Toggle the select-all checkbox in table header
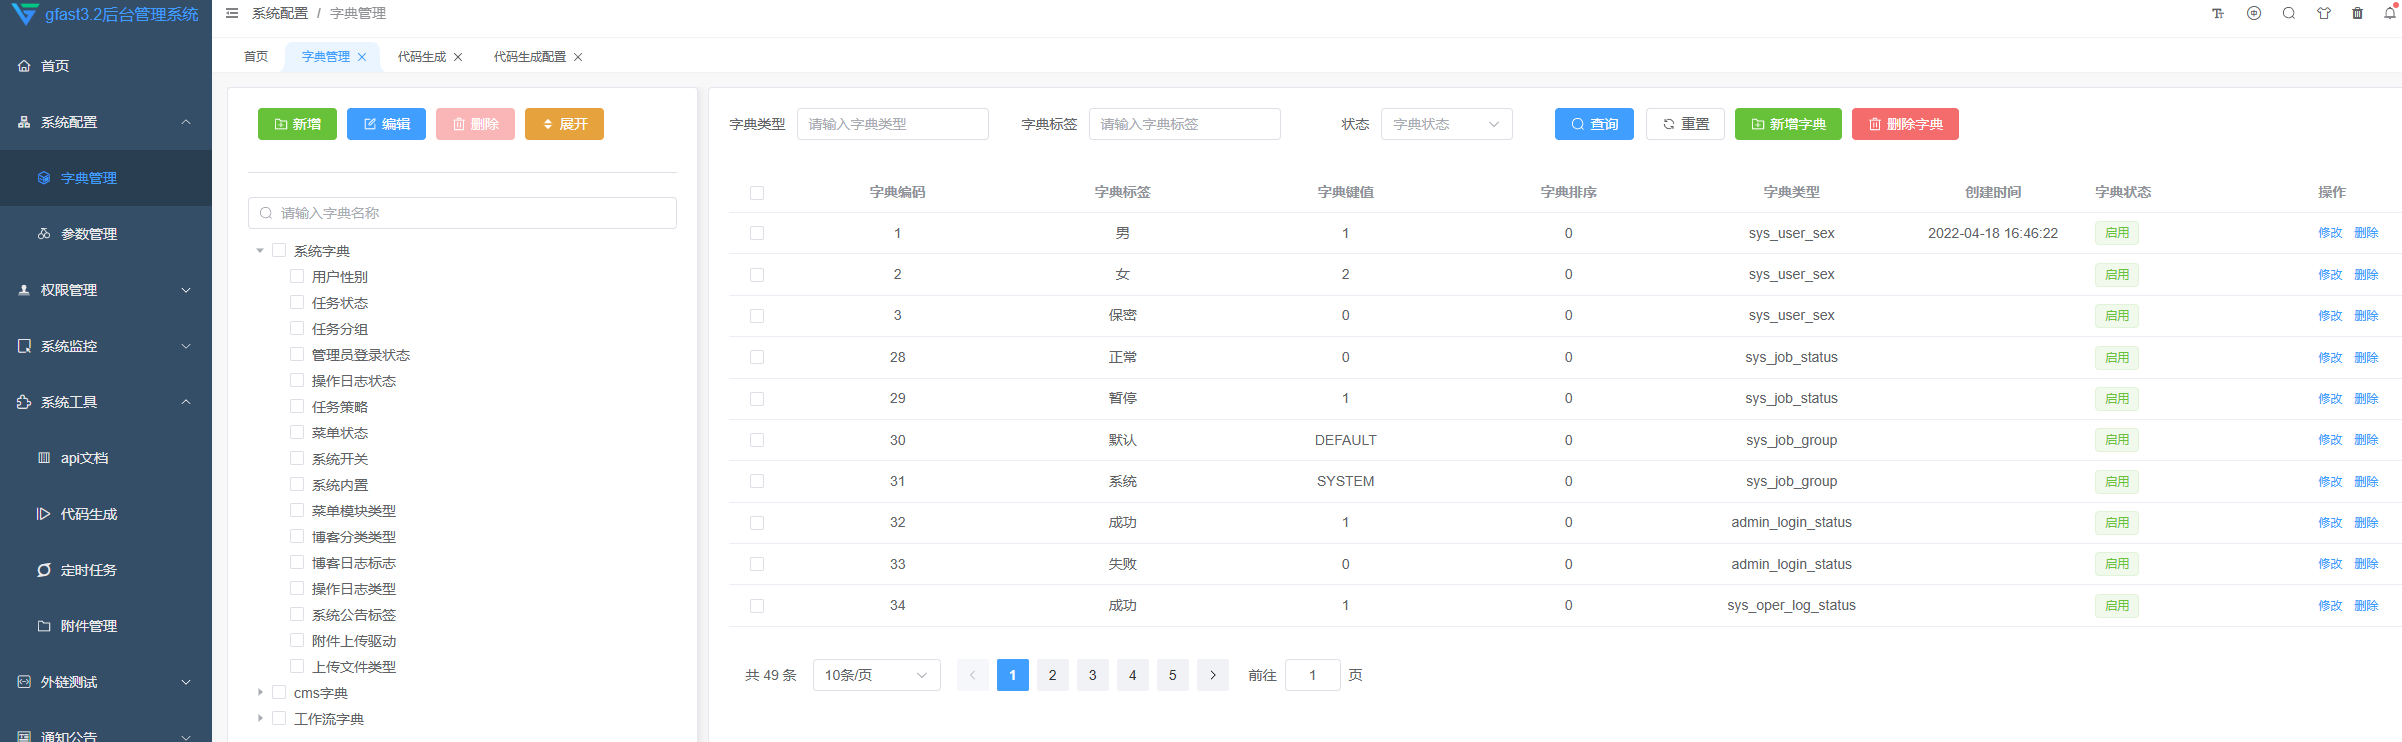 [x=757, y=193]
